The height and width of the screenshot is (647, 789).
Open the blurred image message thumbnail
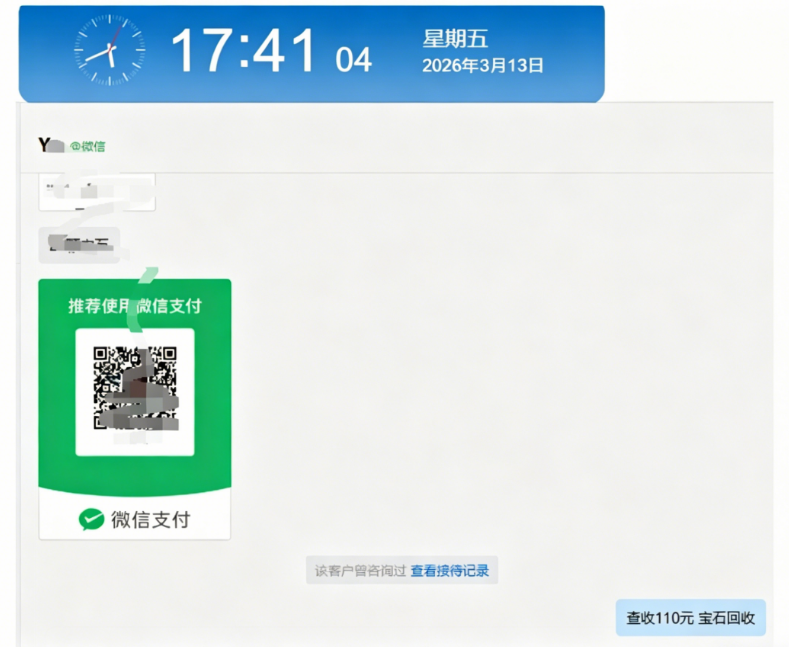coord(97,192)
